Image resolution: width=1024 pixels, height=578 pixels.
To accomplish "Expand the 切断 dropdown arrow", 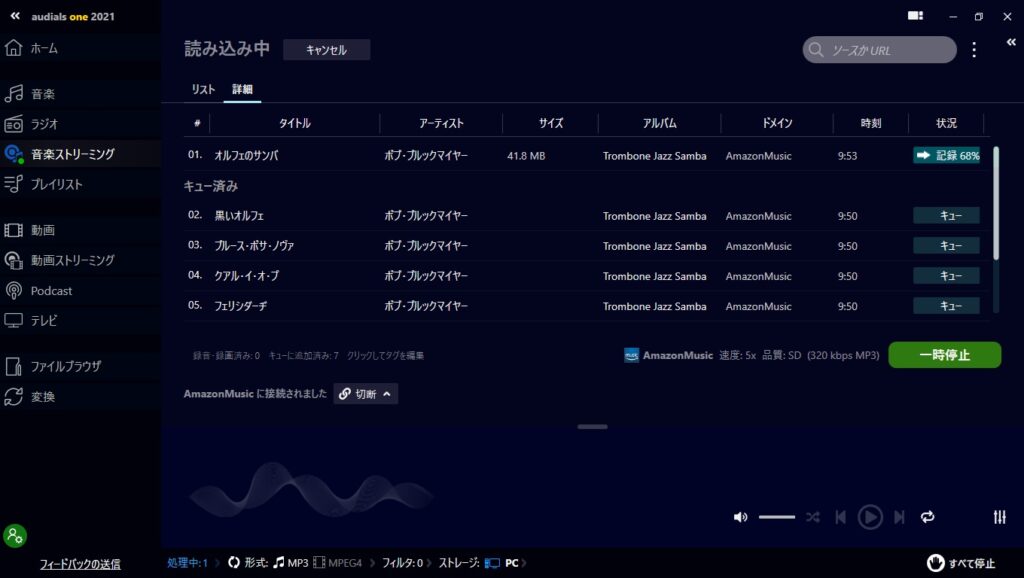I will (x=387, y=394).
